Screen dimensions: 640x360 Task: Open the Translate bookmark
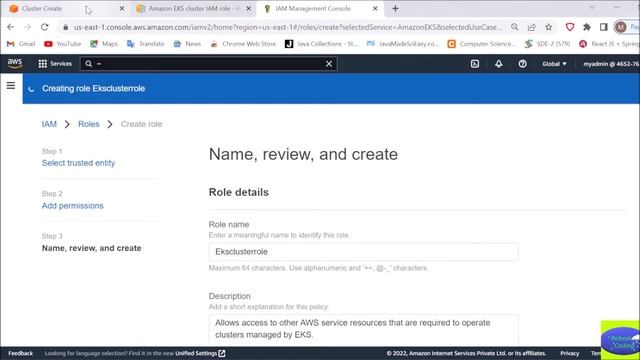coord(146,44)
